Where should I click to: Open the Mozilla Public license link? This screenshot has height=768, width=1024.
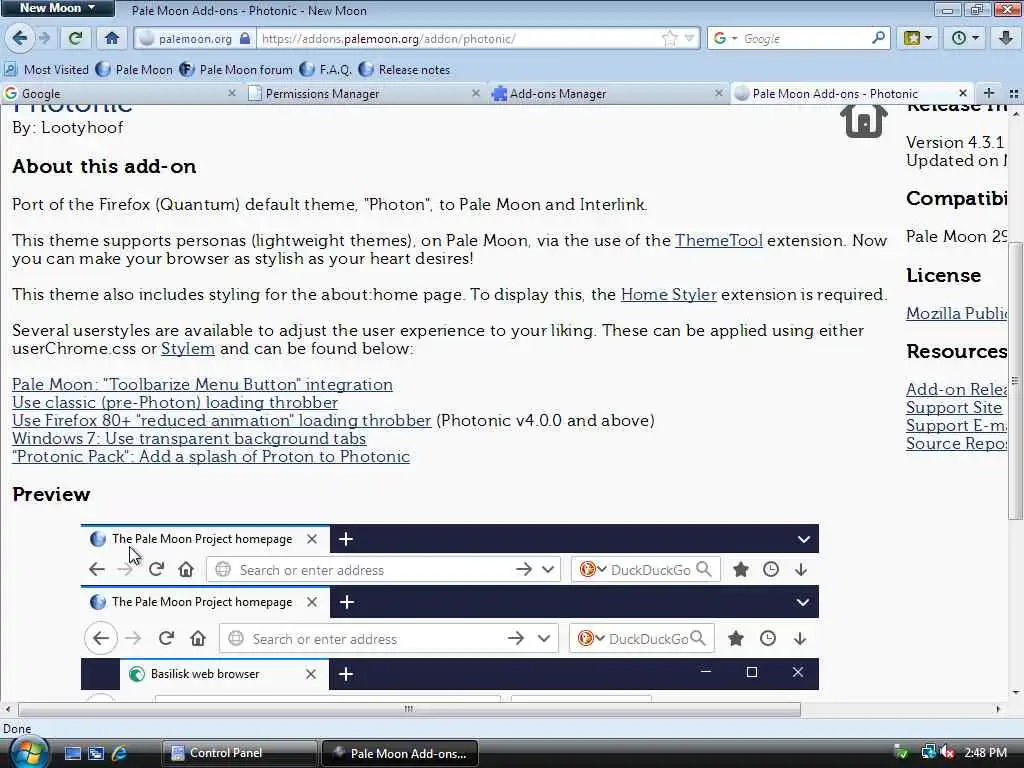click(x=956, y=313)
